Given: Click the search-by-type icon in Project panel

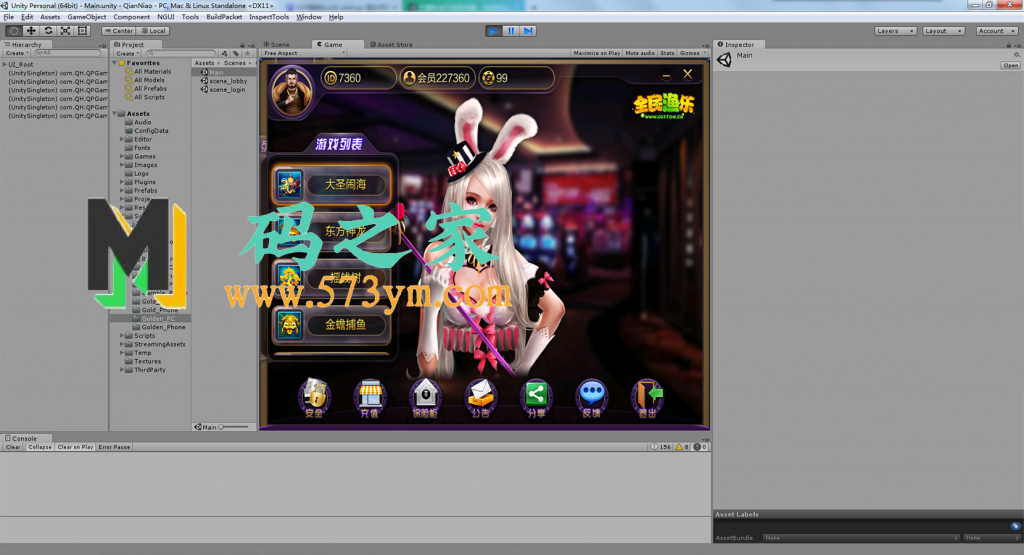Looking at the screenshot, I should coord(225,54).
